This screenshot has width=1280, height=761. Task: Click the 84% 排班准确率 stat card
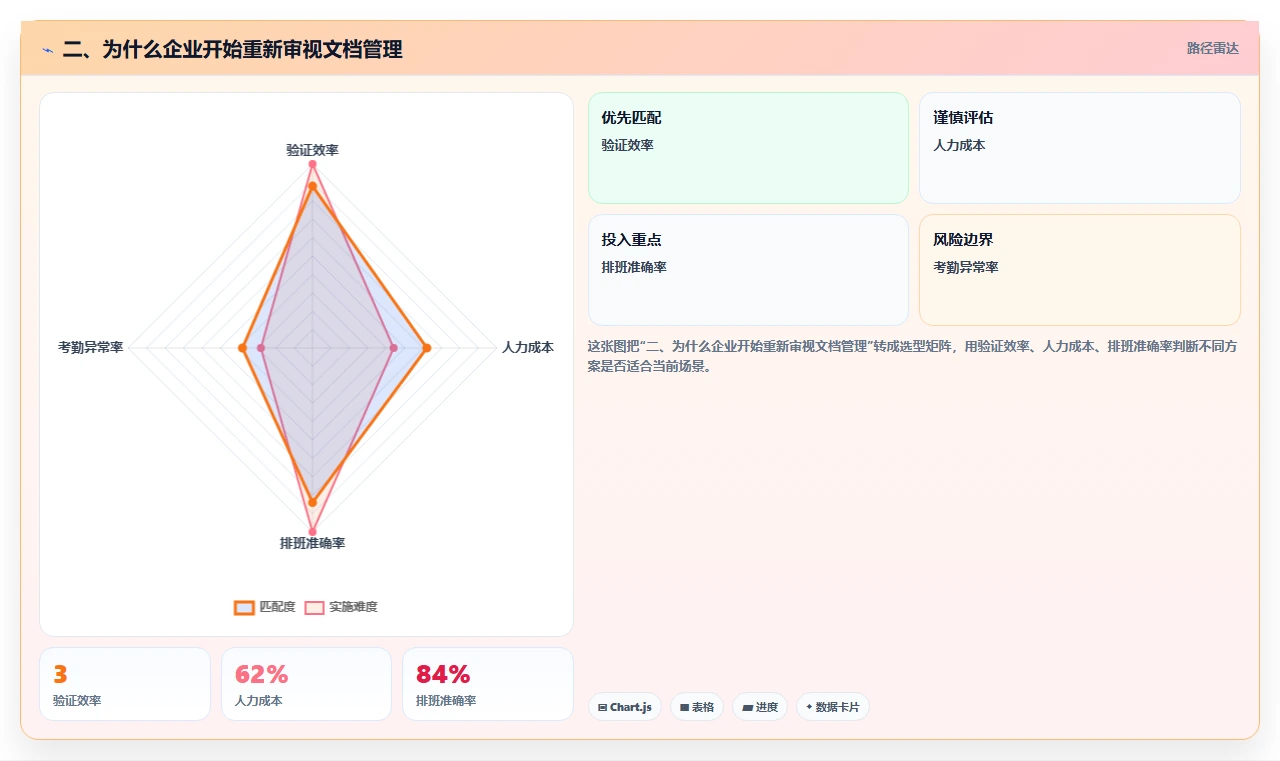[x=488, y=684]
